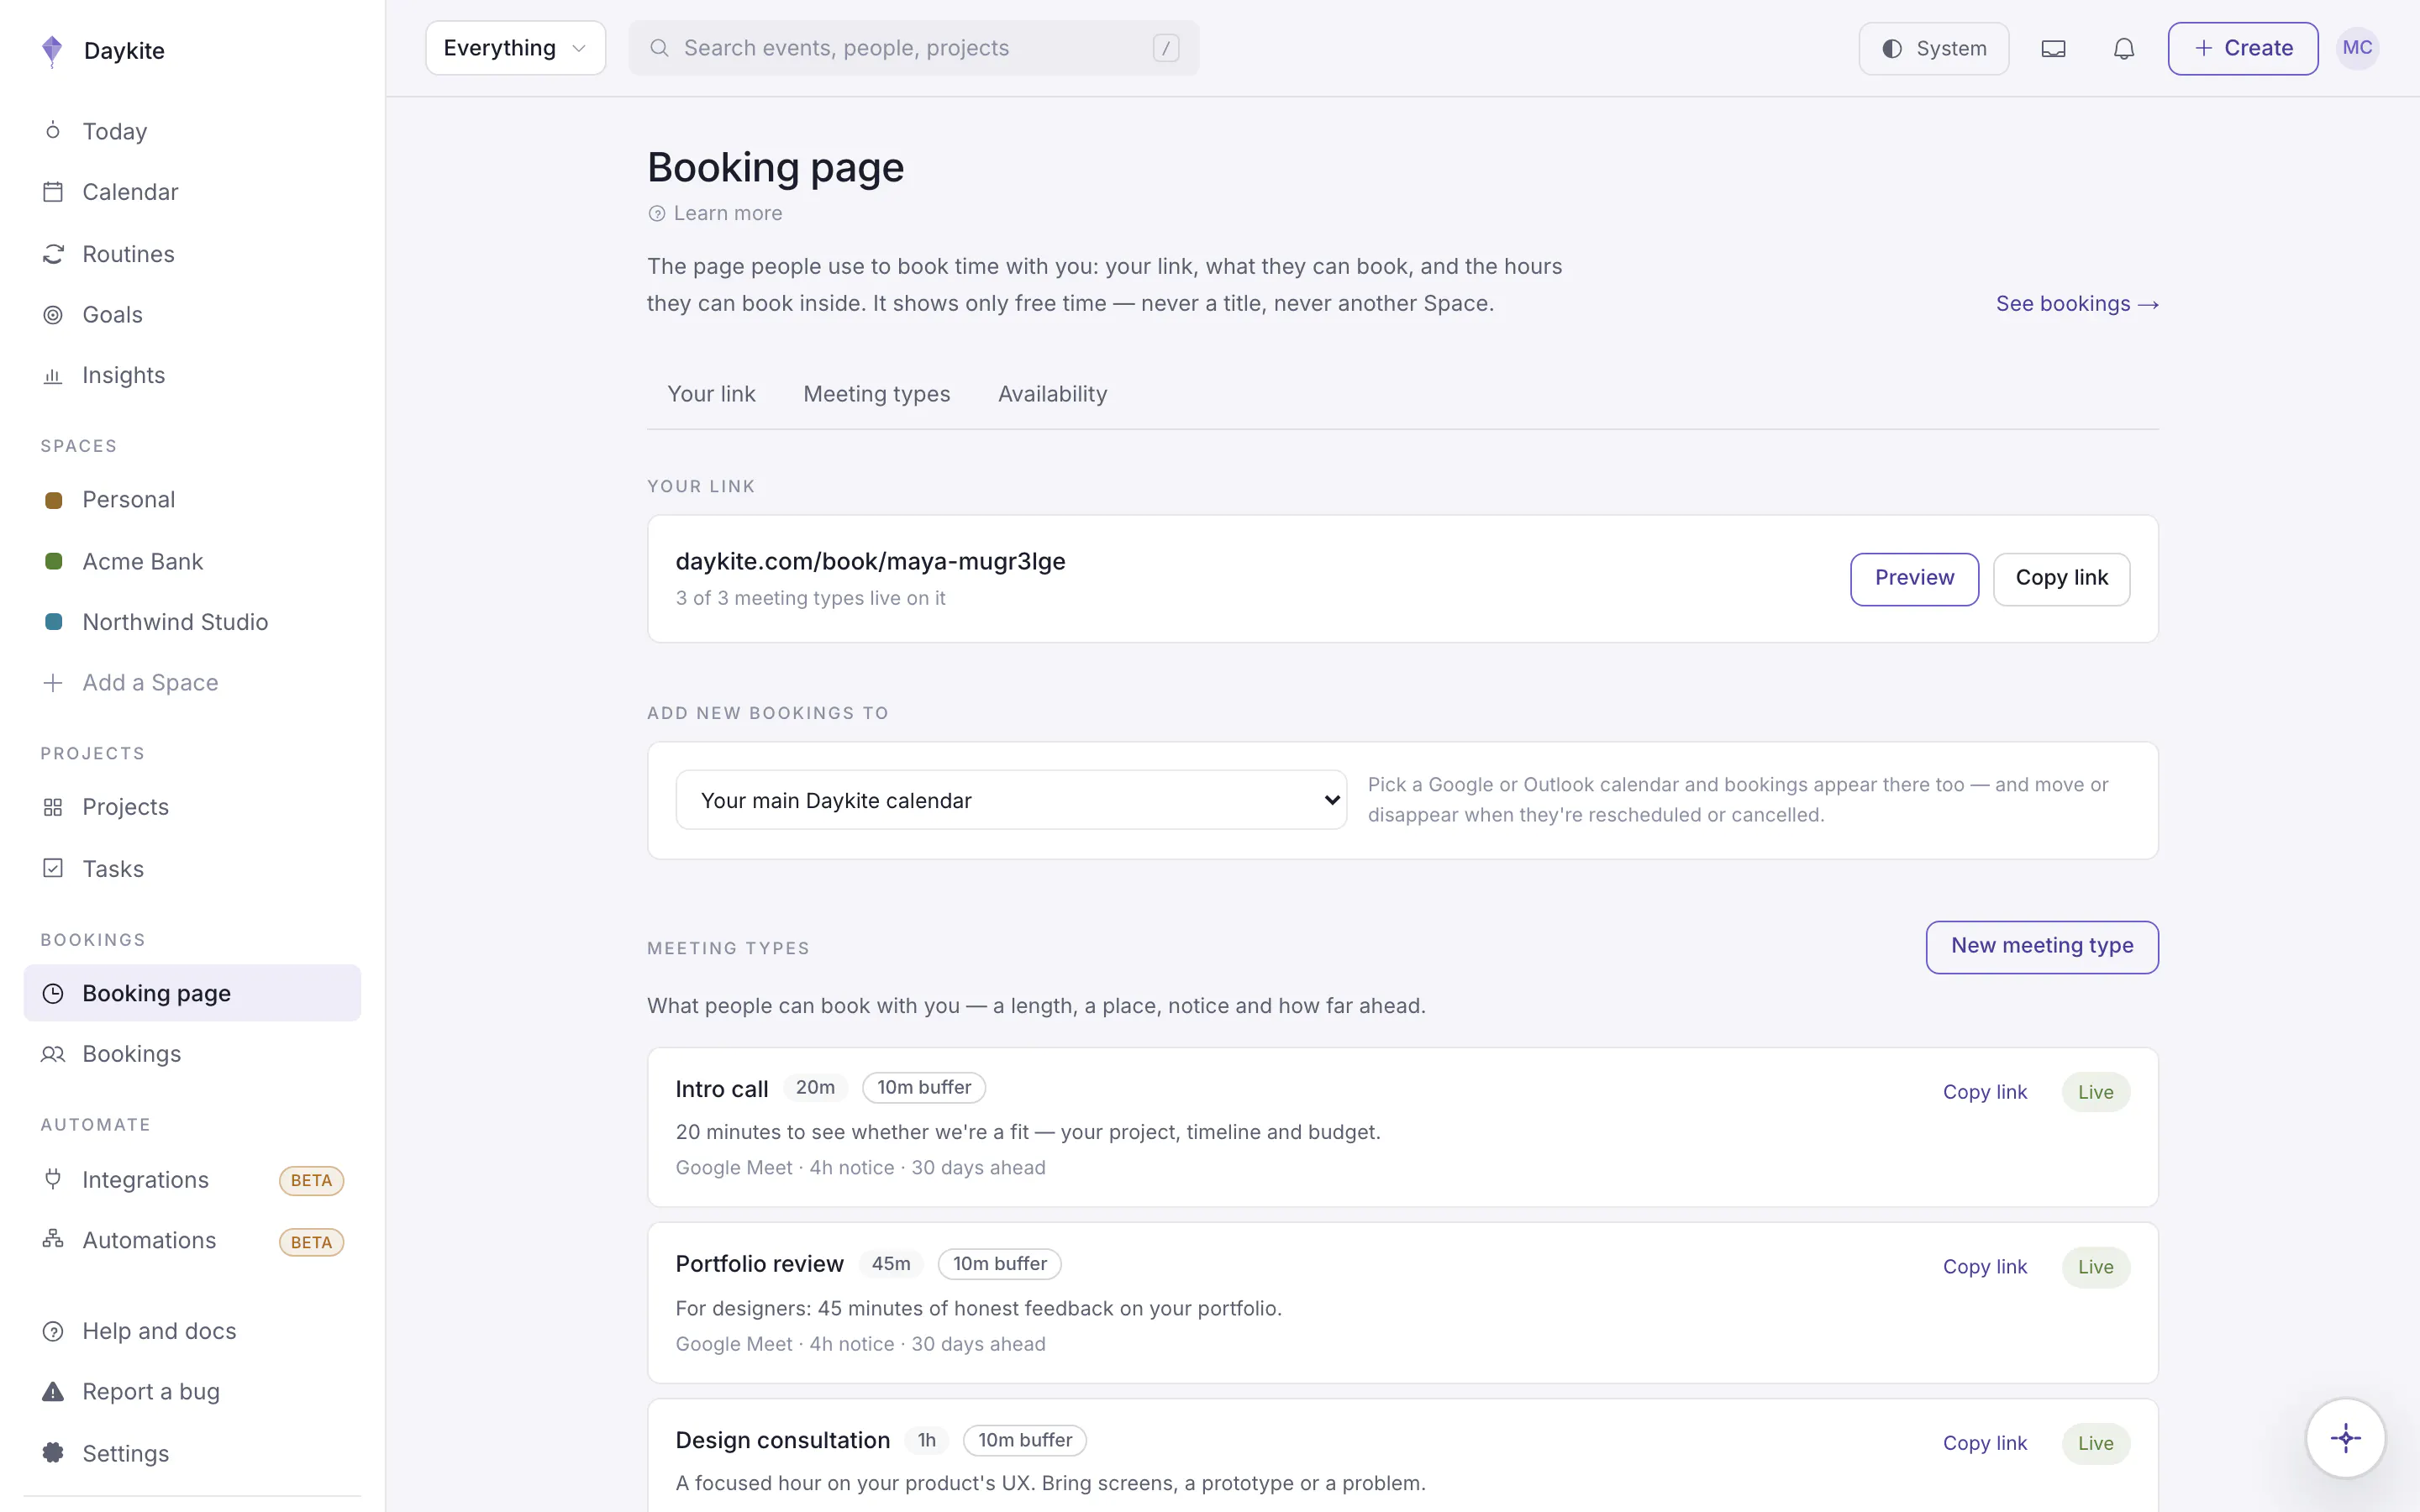The image size is (2420, 1512).
Task: Click the Learn more link
Action: (x=715, y=213)
